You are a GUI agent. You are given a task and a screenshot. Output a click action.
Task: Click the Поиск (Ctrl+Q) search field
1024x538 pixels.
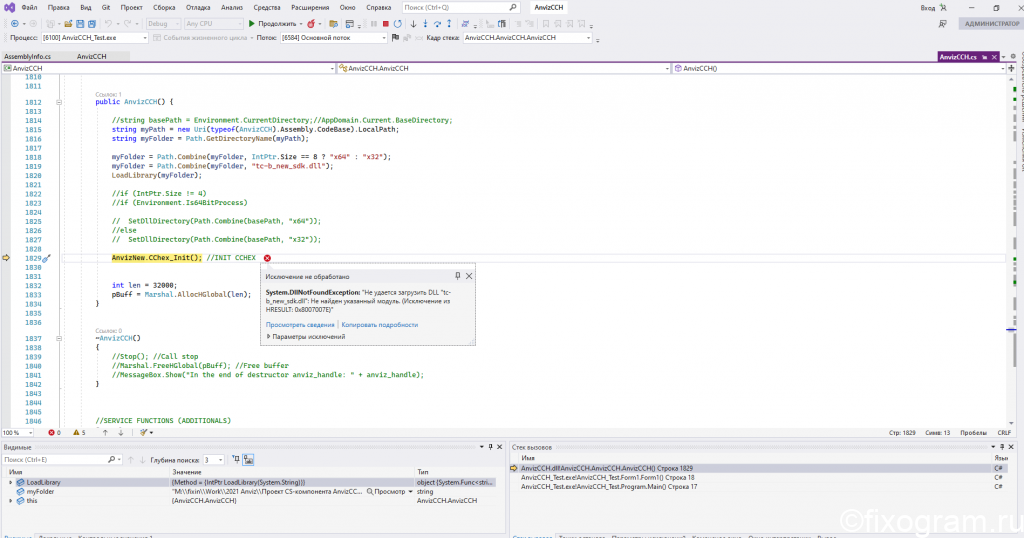460,7
